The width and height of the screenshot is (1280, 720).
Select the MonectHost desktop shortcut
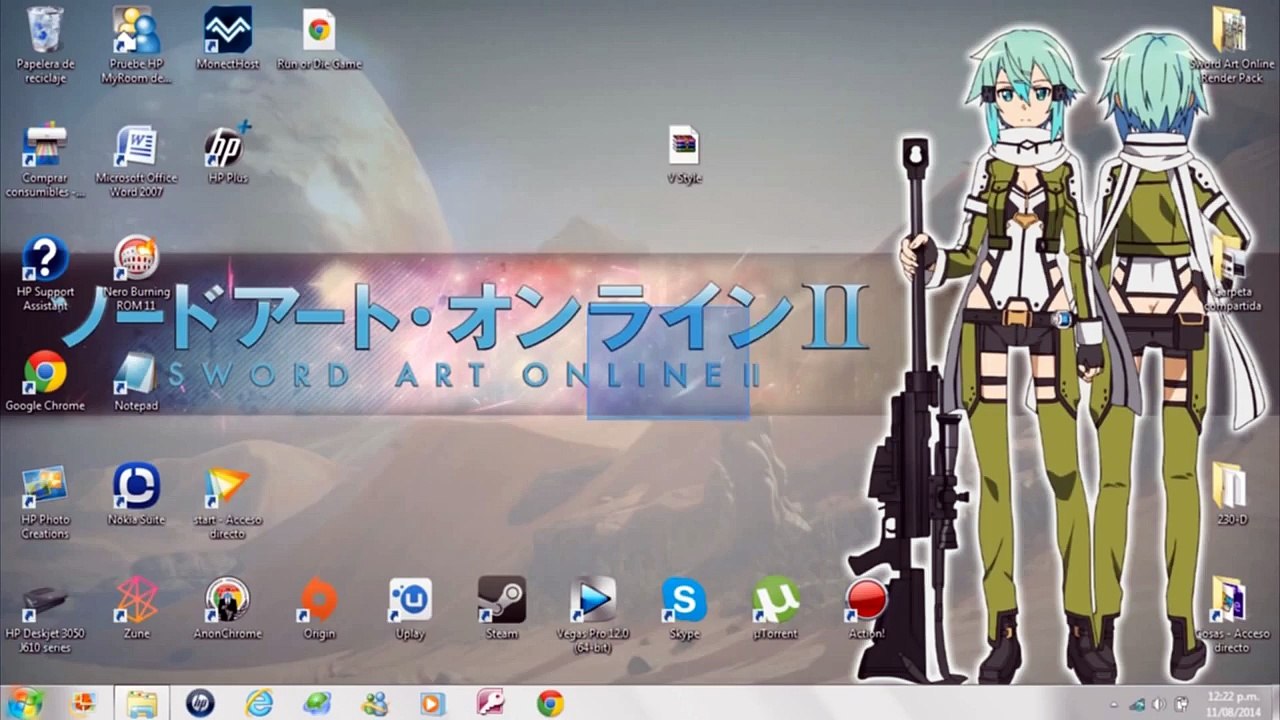point(228,39)
